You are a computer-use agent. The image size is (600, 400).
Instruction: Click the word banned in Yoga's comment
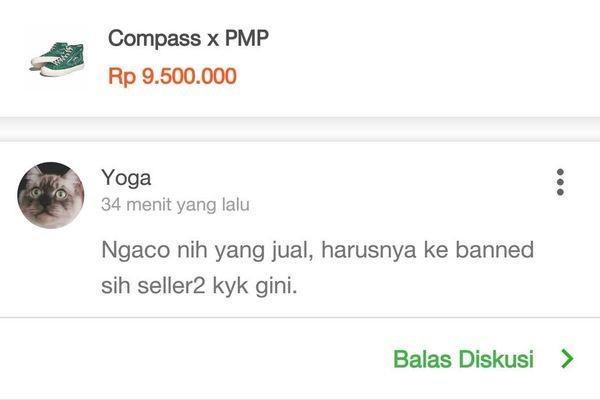click(x=494, y=250)
